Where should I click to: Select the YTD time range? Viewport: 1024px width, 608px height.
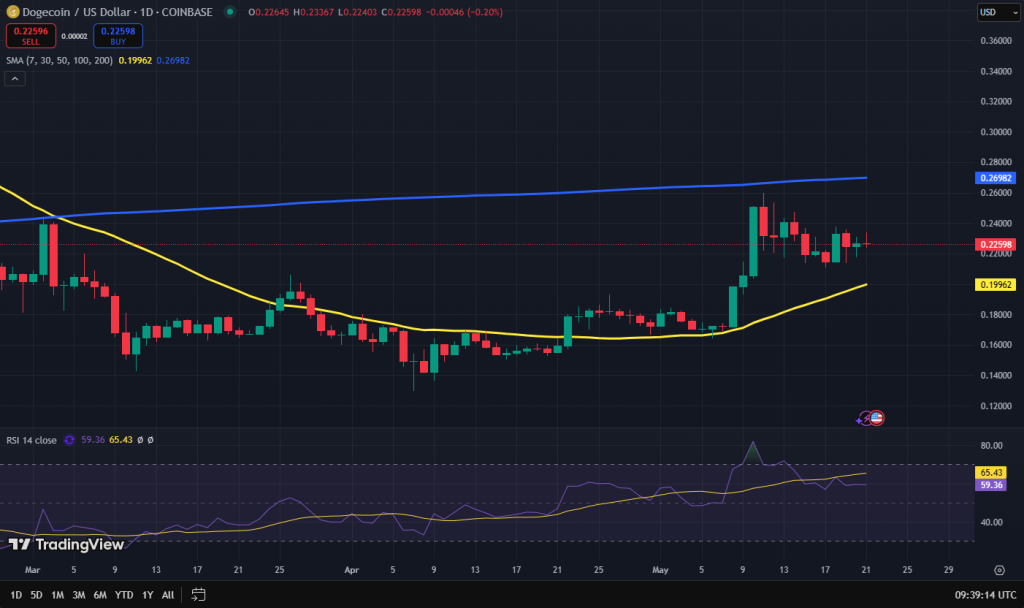[123, 595]
